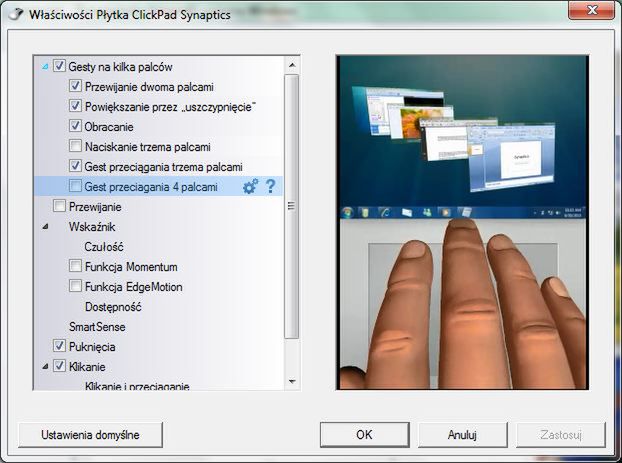
Task: Click the Synaptics icon in the title bar
Action: 15,14
